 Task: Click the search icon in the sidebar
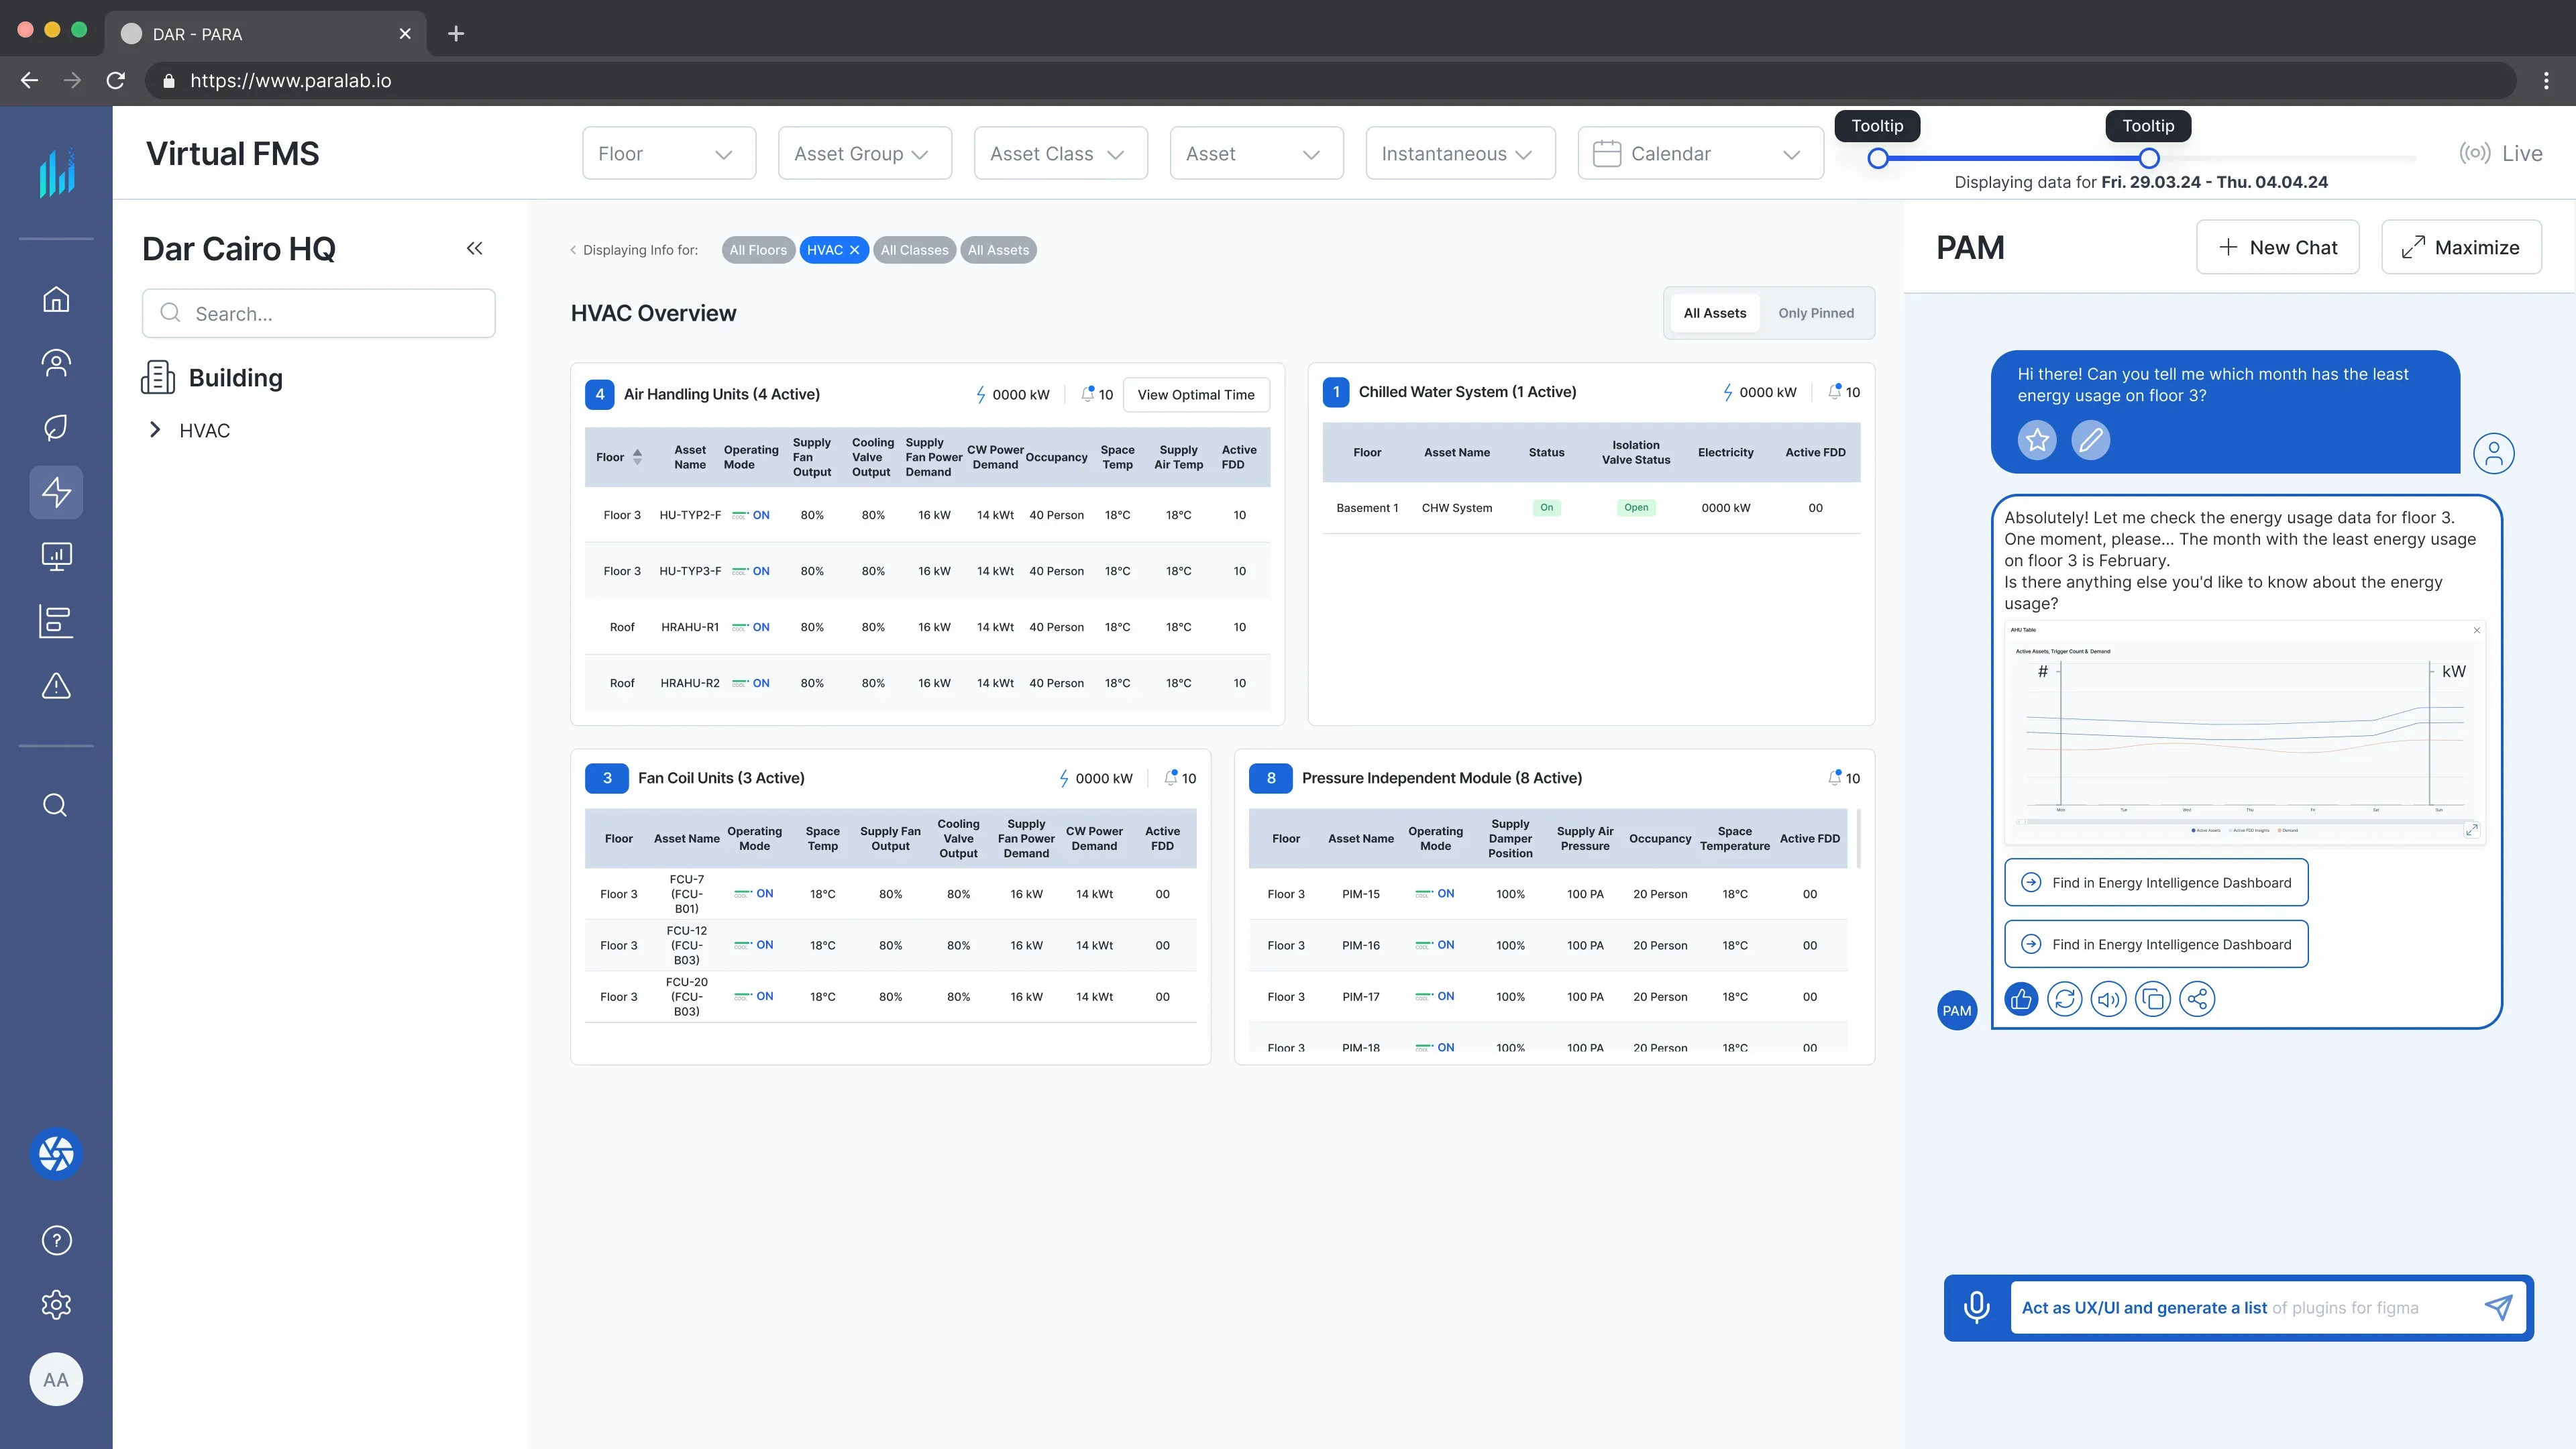(x=56, y=804)
